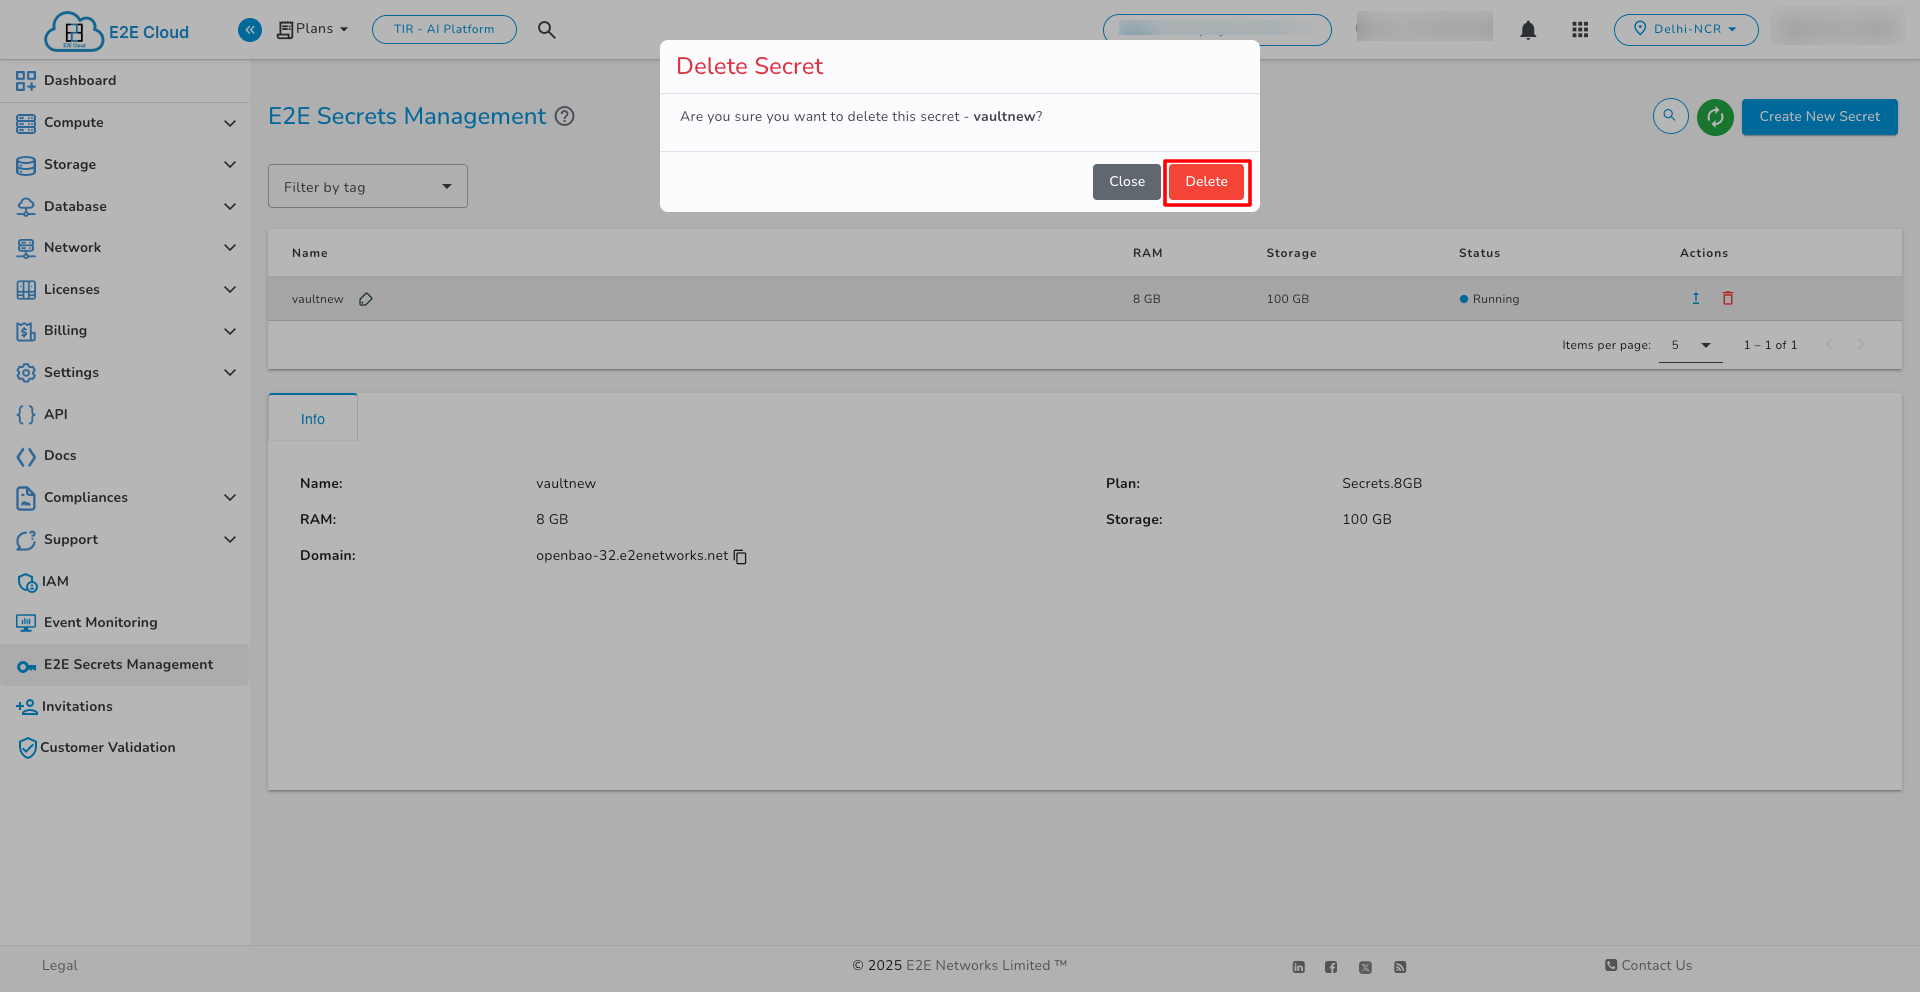This screenshot has height=992, width=1920.
Task: Click the RAM column header
Action: [x=1148, y=253]
